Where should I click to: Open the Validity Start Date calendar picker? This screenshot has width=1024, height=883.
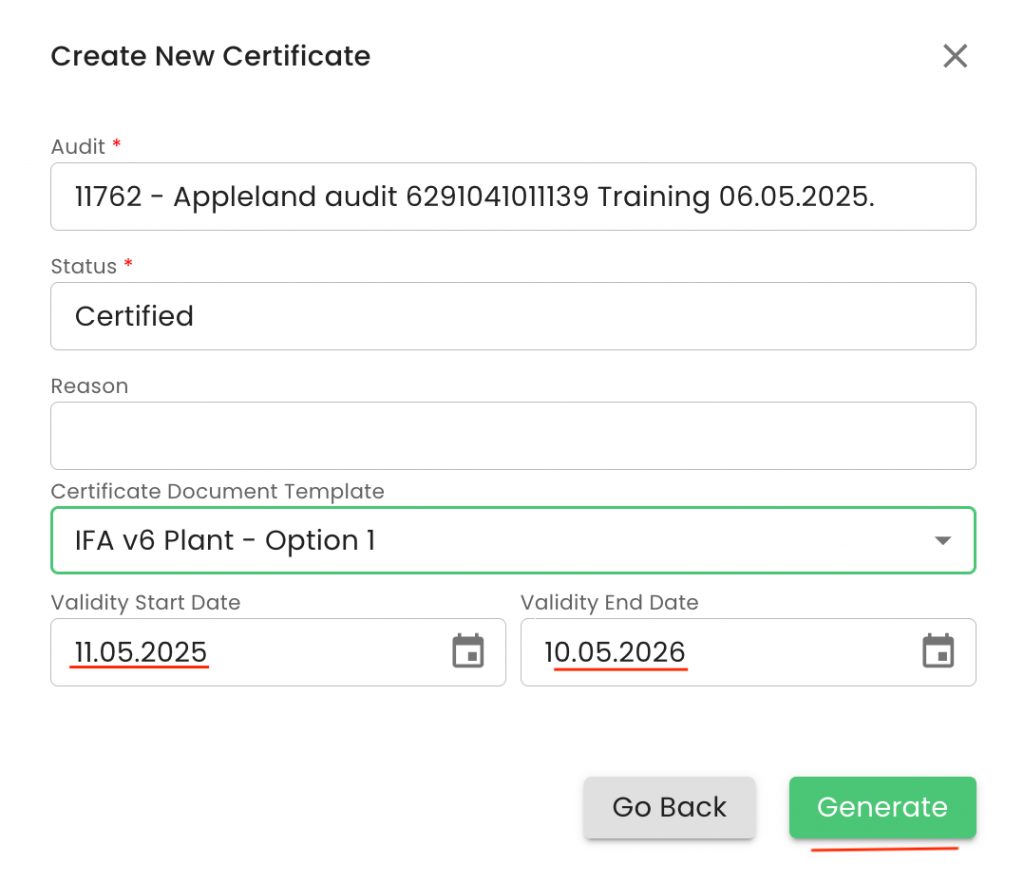(468, 651)
